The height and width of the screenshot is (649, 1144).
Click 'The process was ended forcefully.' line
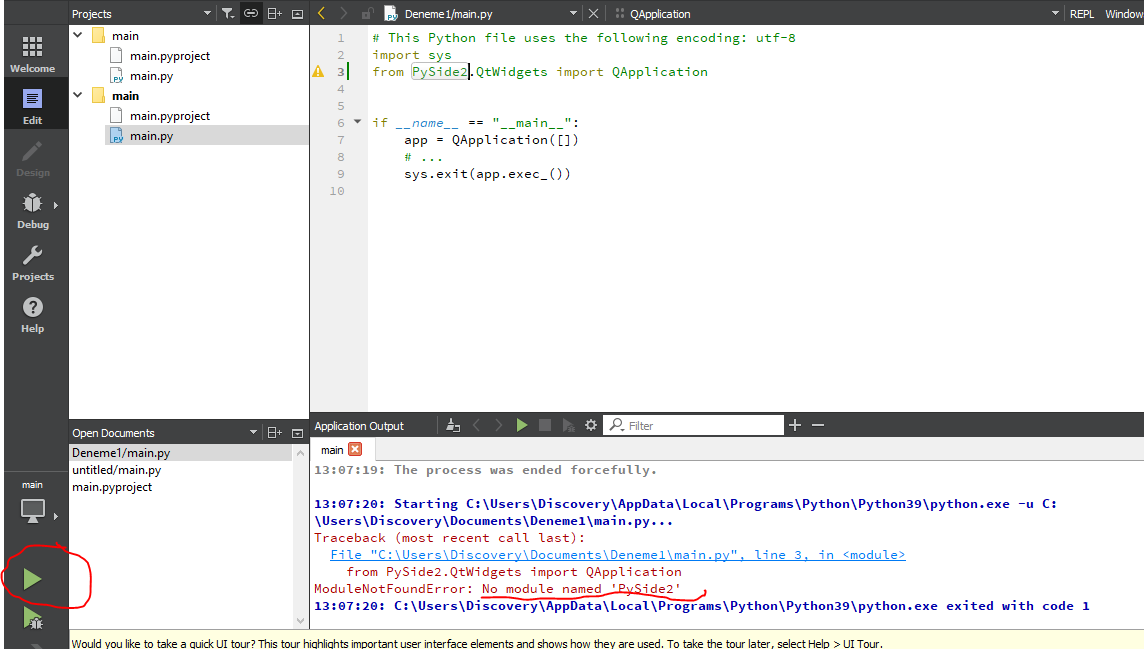(525, 470)
